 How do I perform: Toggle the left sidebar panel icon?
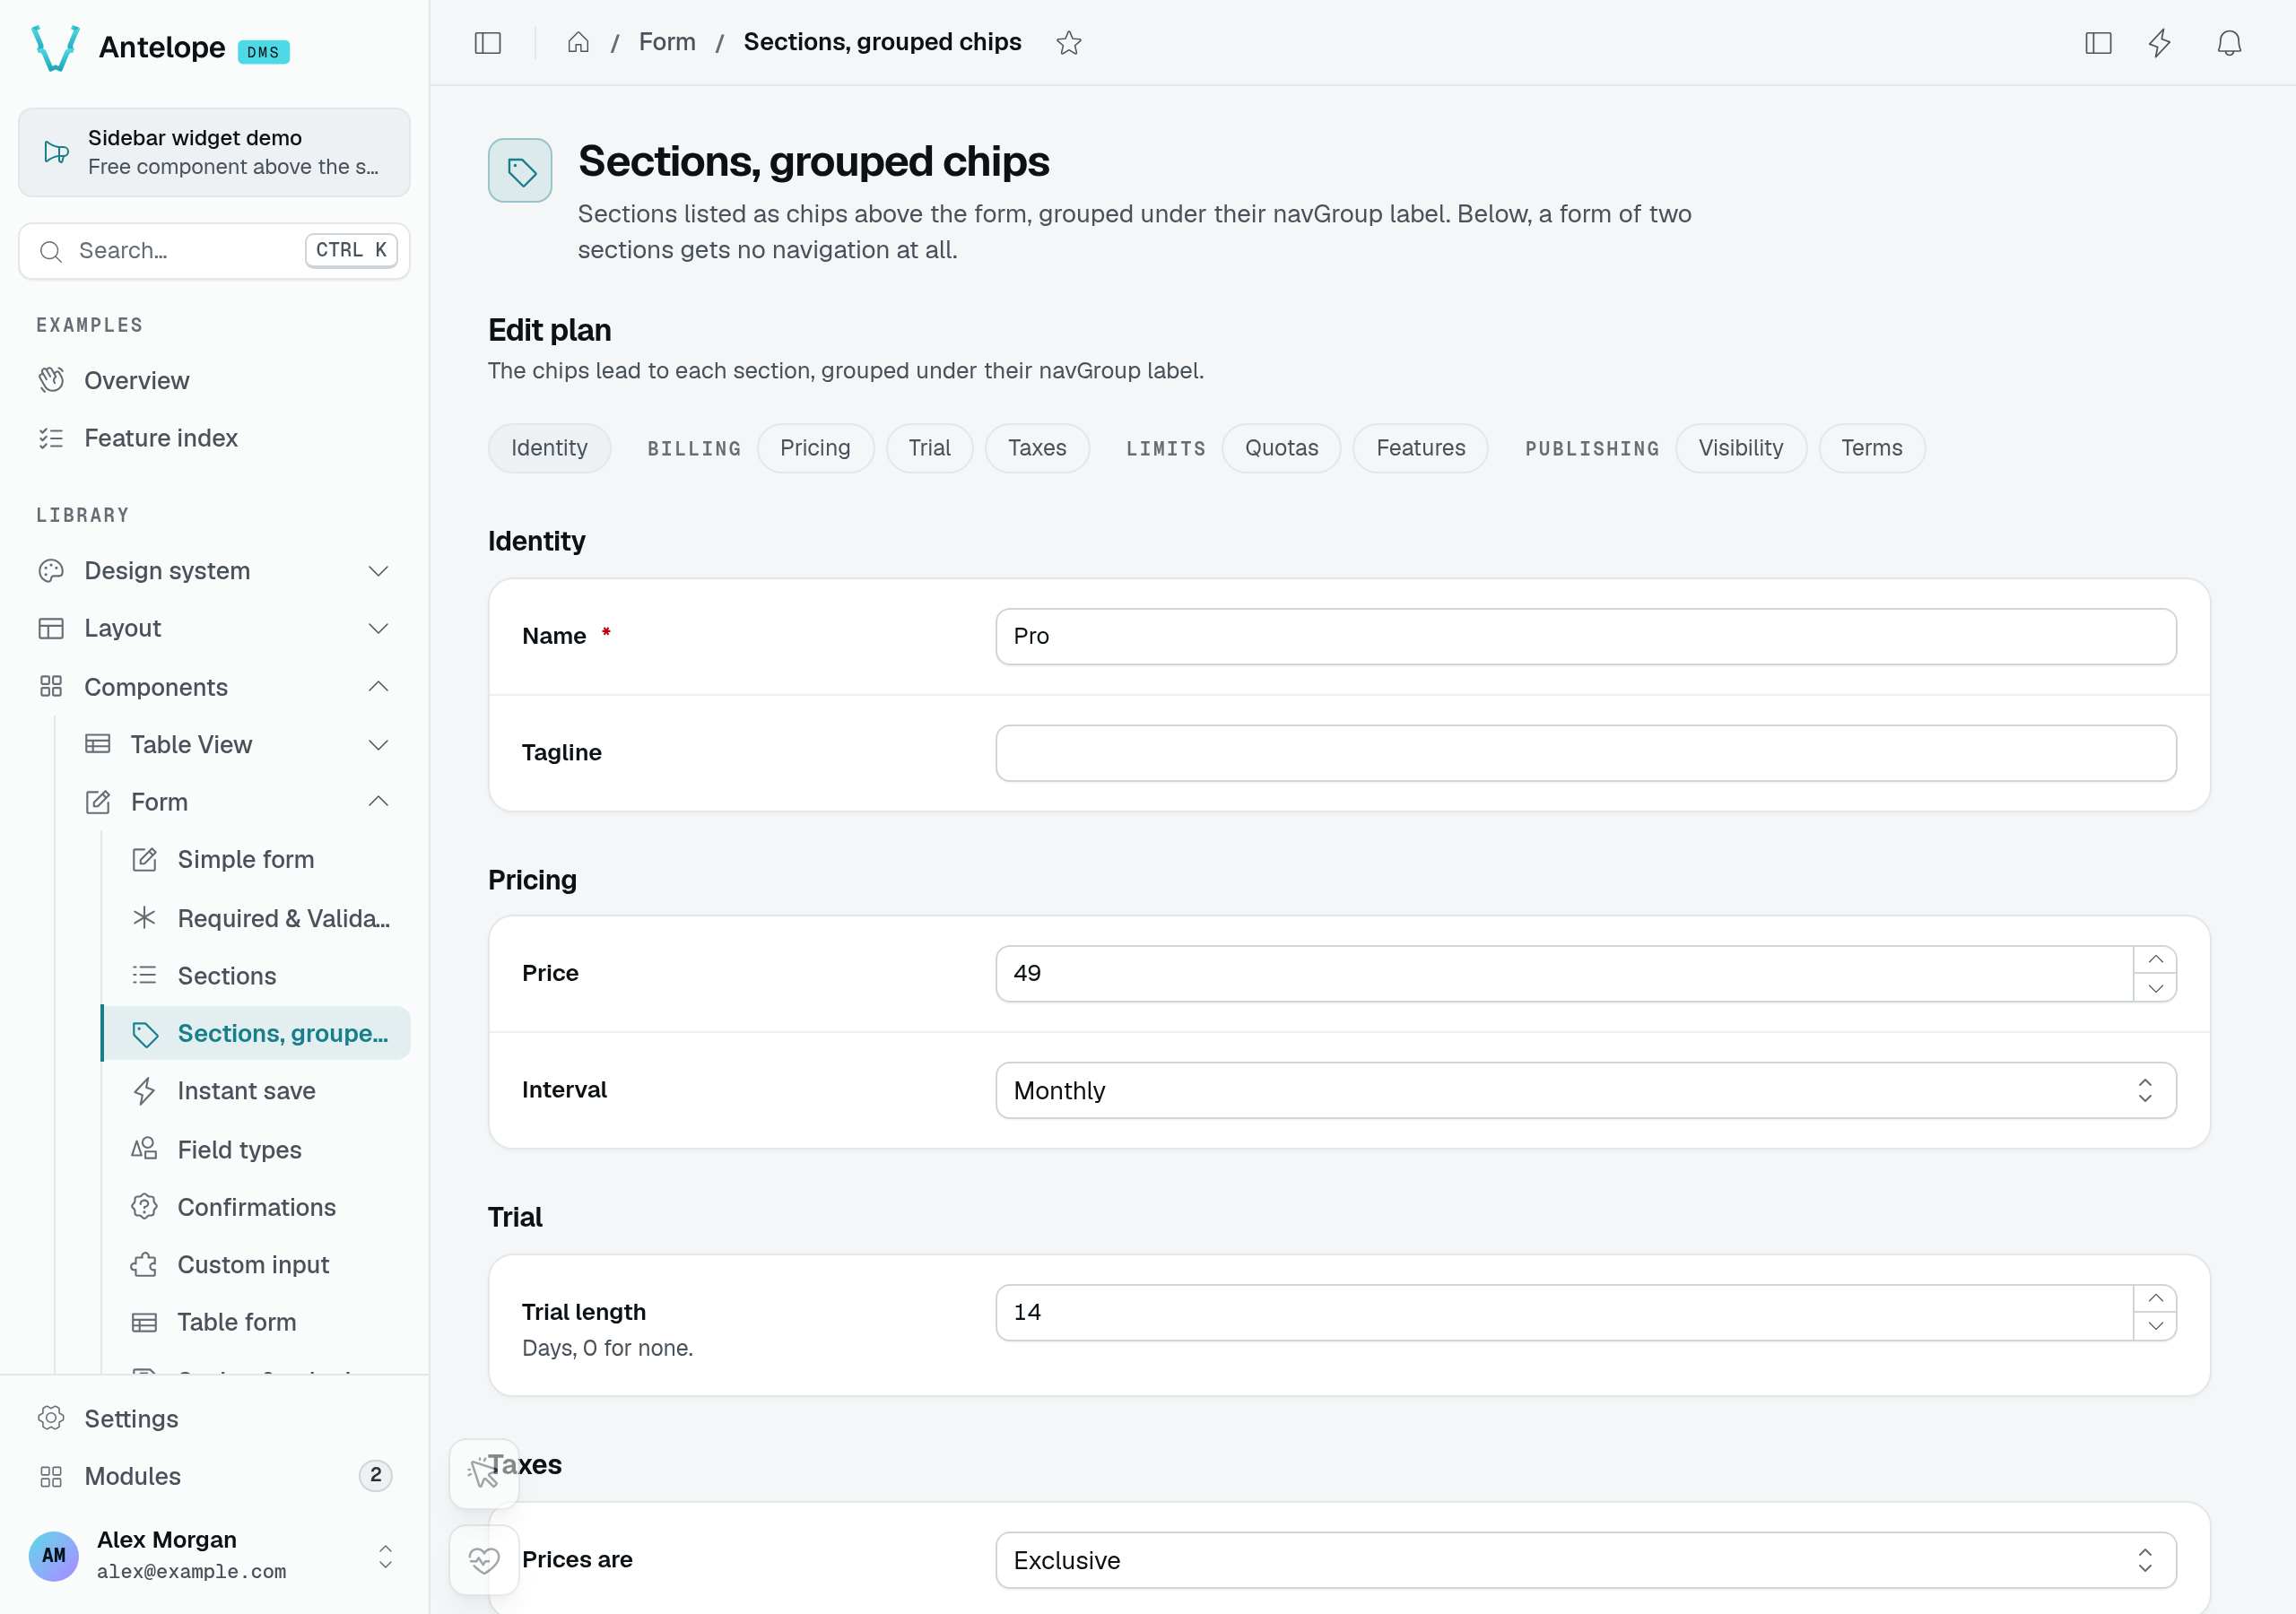point(487,43)
